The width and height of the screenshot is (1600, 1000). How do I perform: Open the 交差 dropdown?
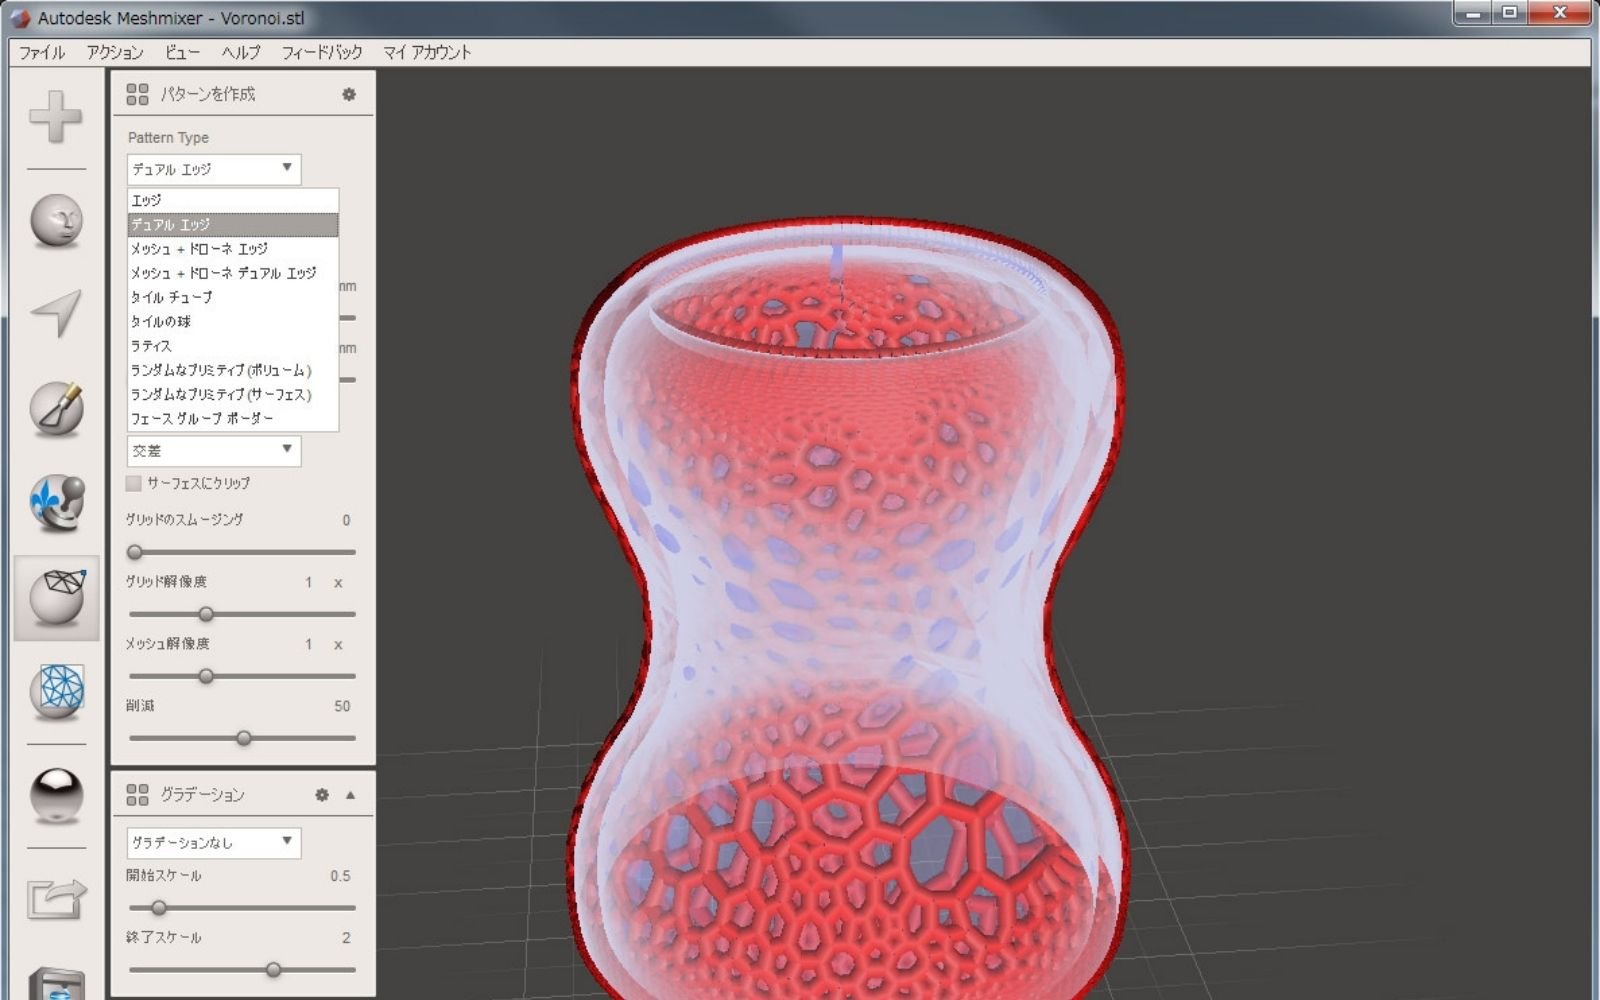click(x=213, y=451)
